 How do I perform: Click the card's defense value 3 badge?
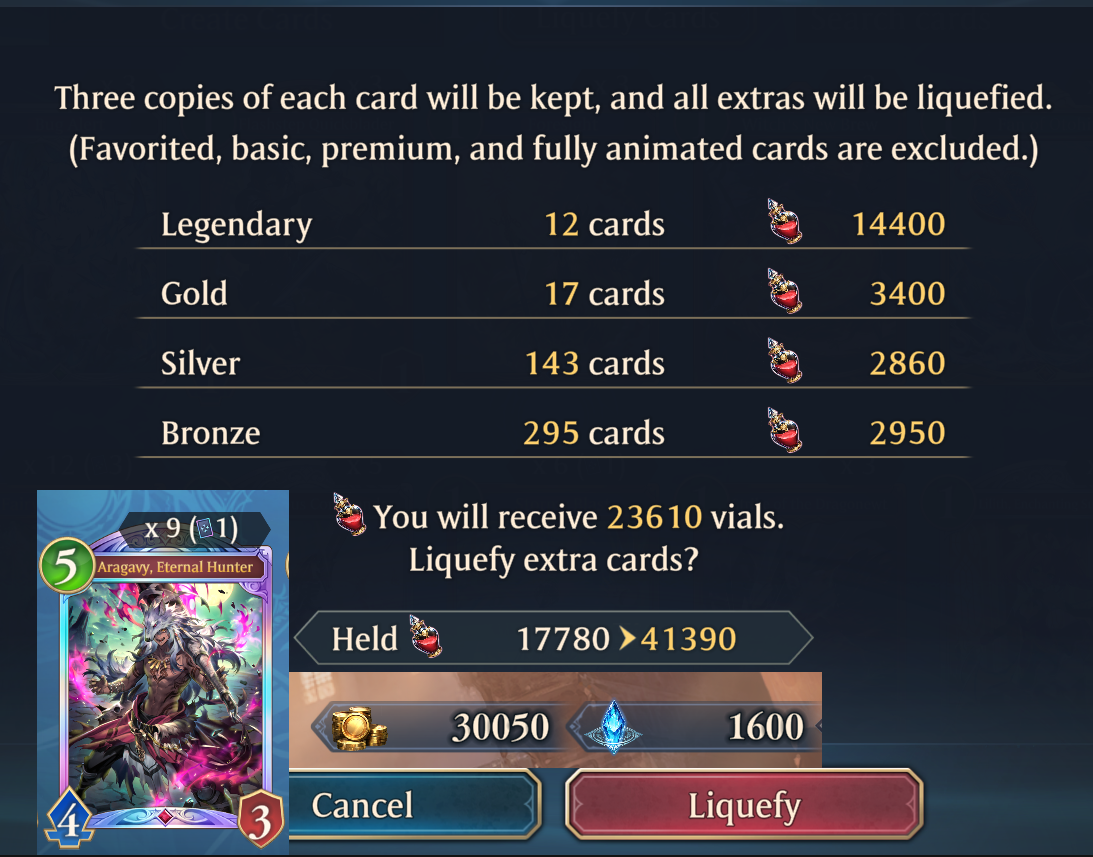point(261,819)
